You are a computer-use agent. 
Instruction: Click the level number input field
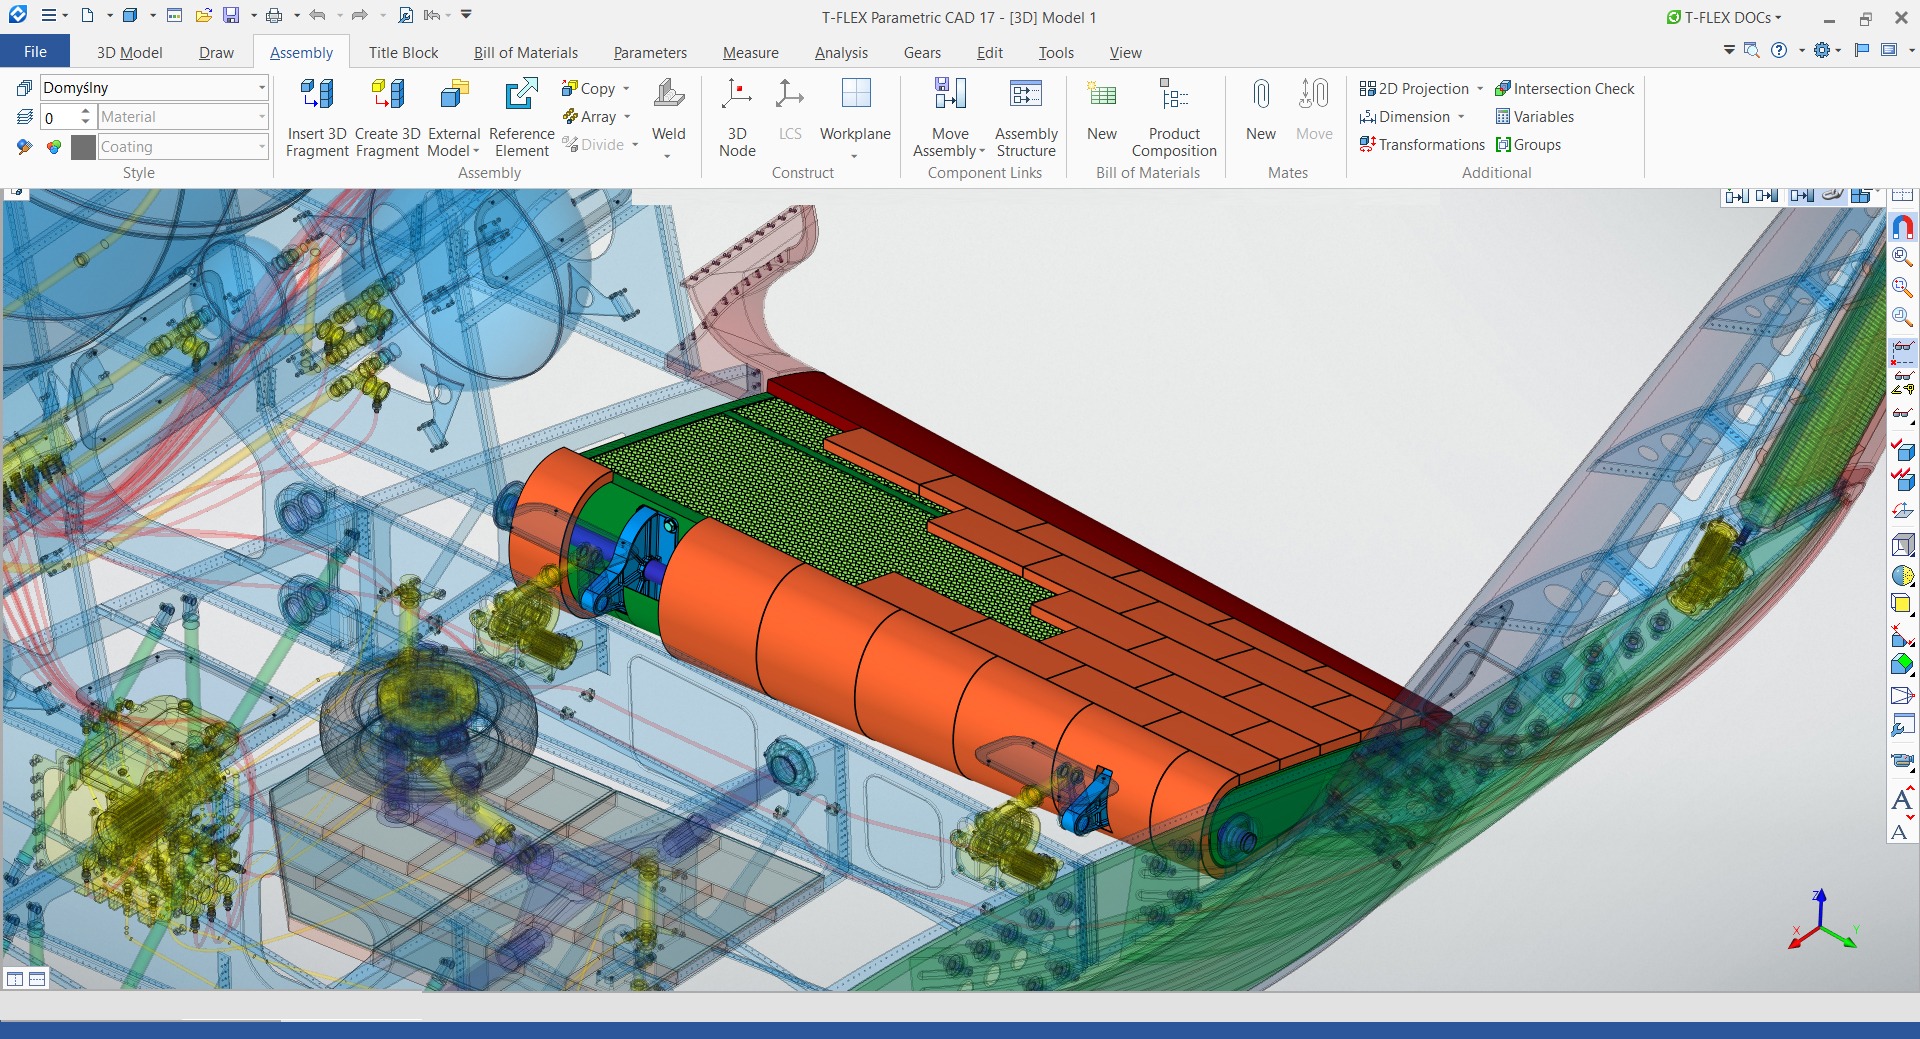click(x=59, y=117)
